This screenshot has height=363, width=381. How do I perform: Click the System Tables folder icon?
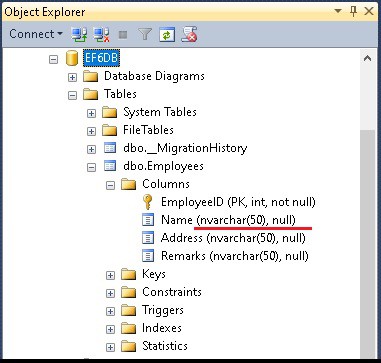pyautogui.click(x=109, y=112)
